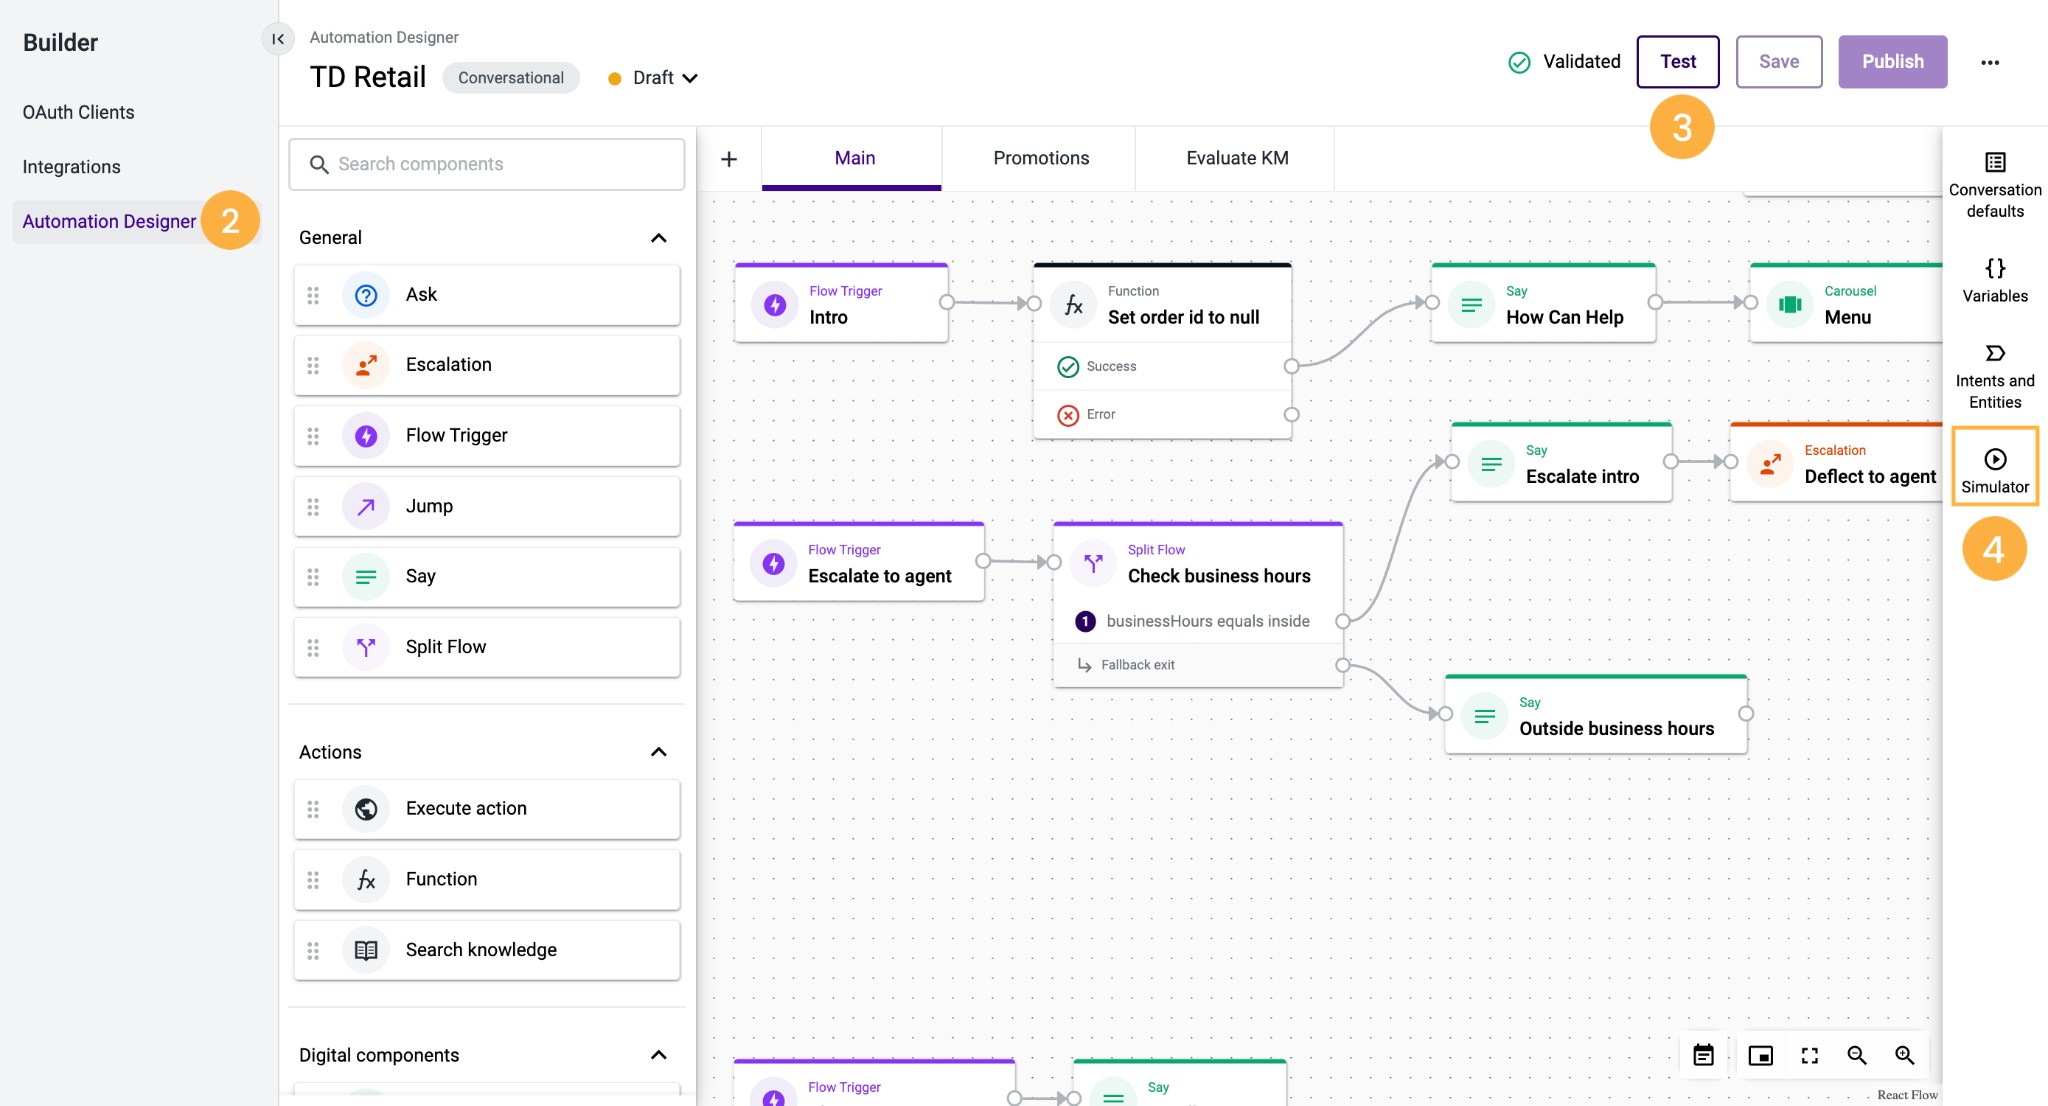Switch to the Promotions tab
Viewport: 2048px width, 1106px height.
pos(1040,158)
